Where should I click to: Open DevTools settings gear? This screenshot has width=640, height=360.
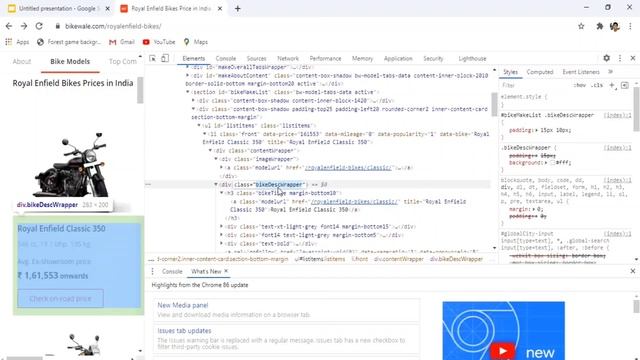coord(607,58)
